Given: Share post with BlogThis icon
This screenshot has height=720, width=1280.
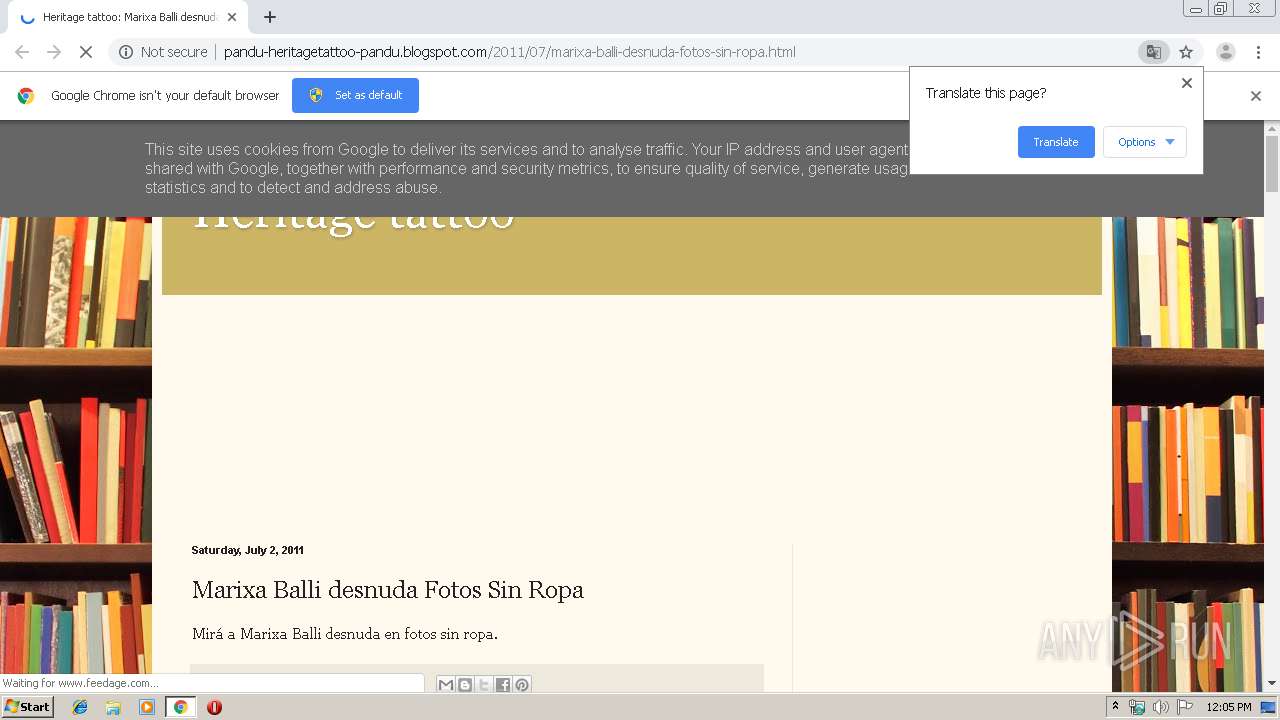Looking at the screenshot, I should coord(465,685).
